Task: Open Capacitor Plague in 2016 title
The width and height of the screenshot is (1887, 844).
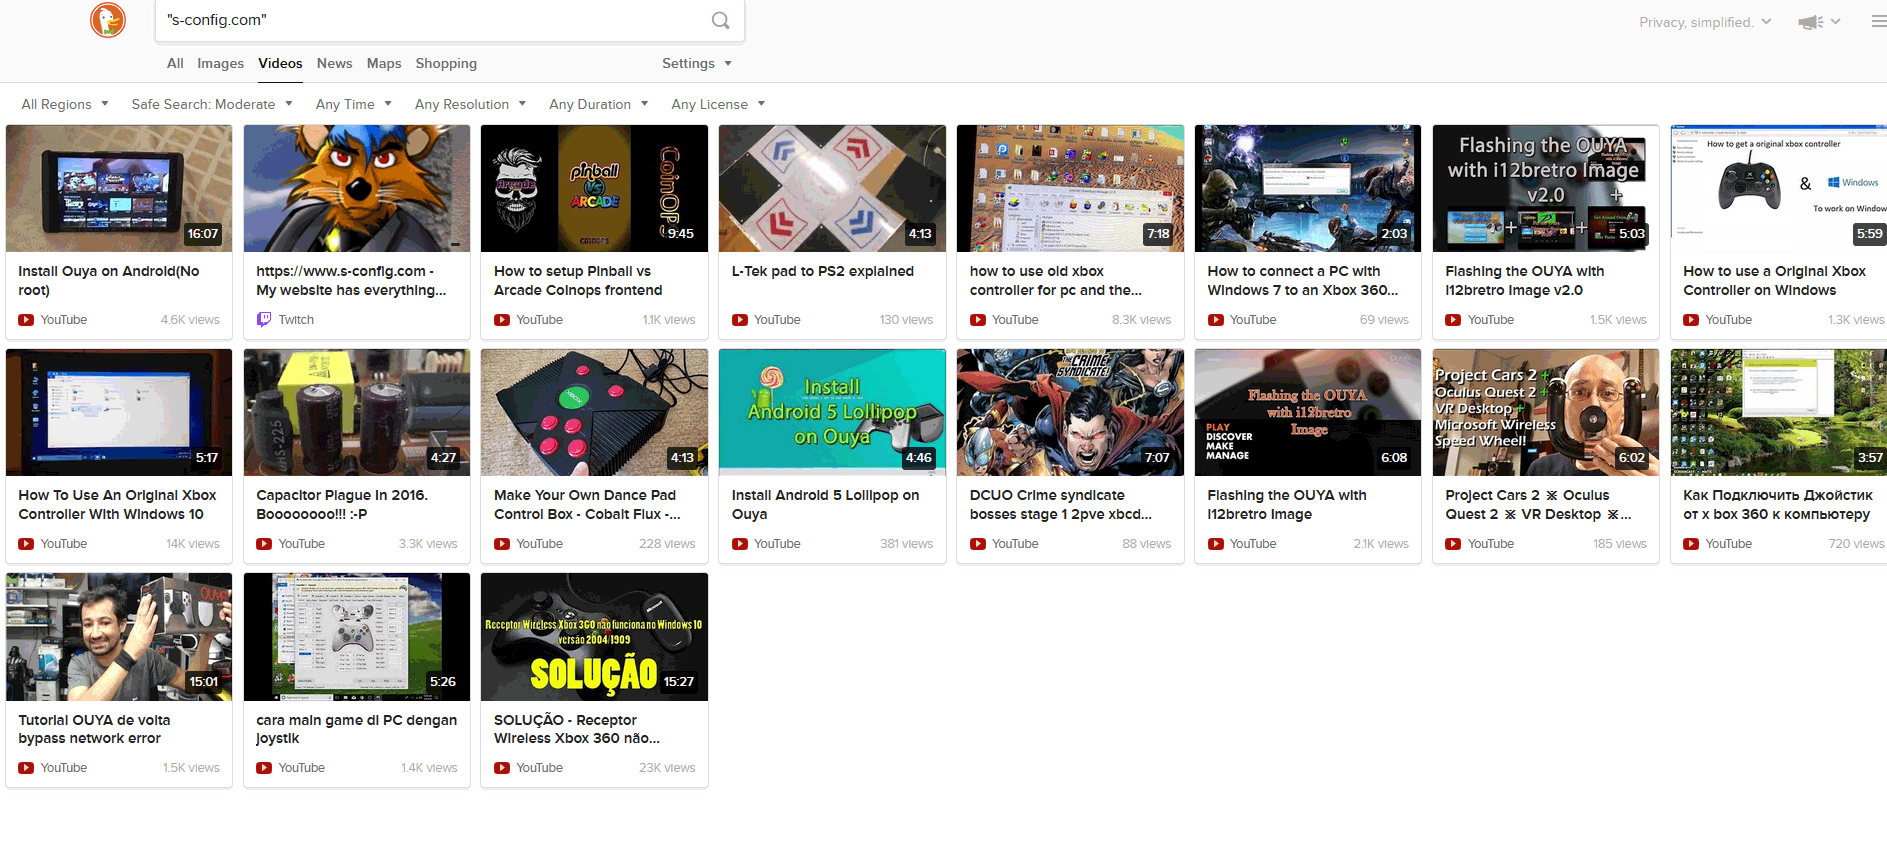Action: tap(341, 505)
